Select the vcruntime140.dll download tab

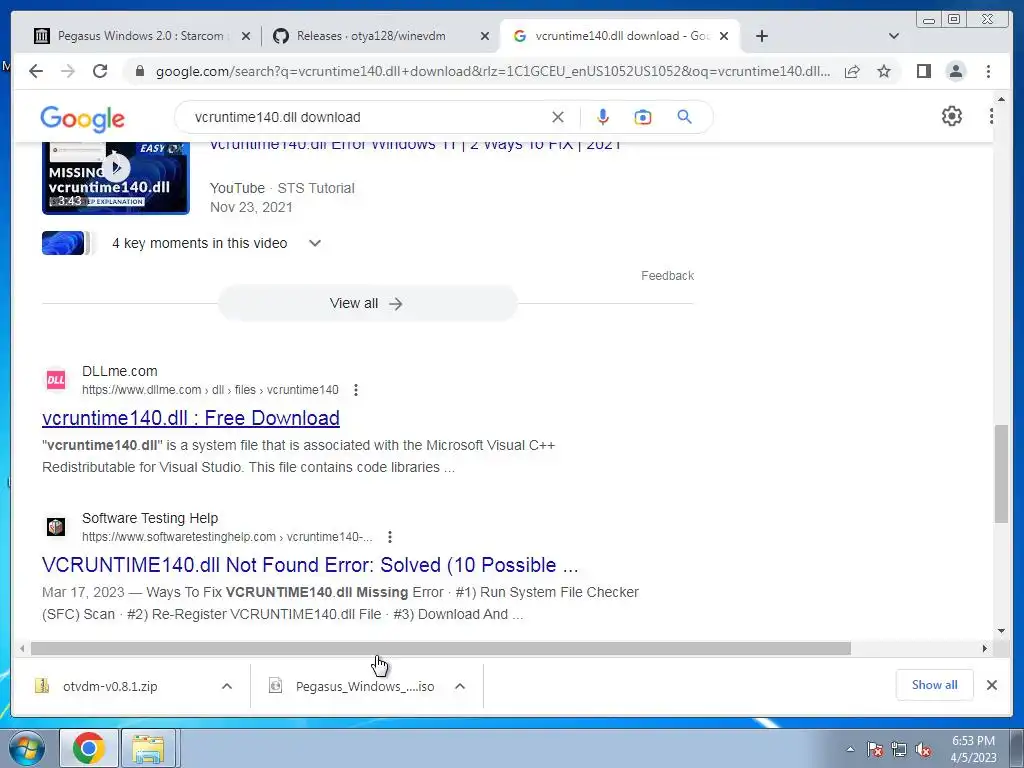pos(619,36)
